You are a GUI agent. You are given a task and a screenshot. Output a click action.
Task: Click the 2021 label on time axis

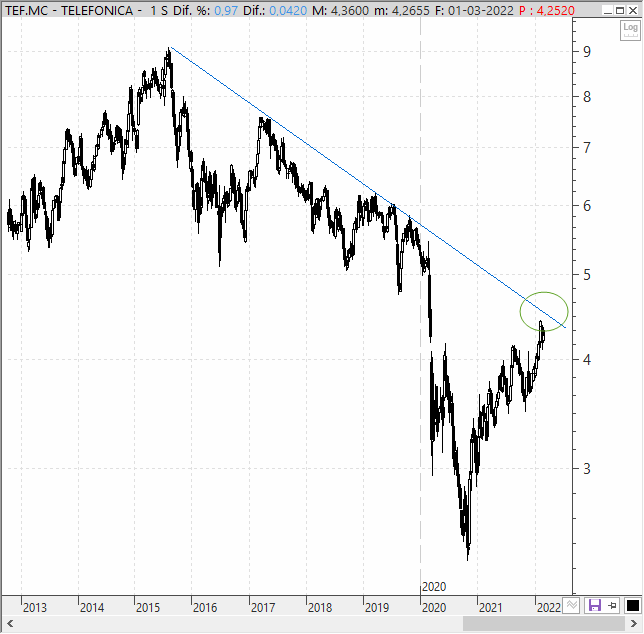(491, 607)
